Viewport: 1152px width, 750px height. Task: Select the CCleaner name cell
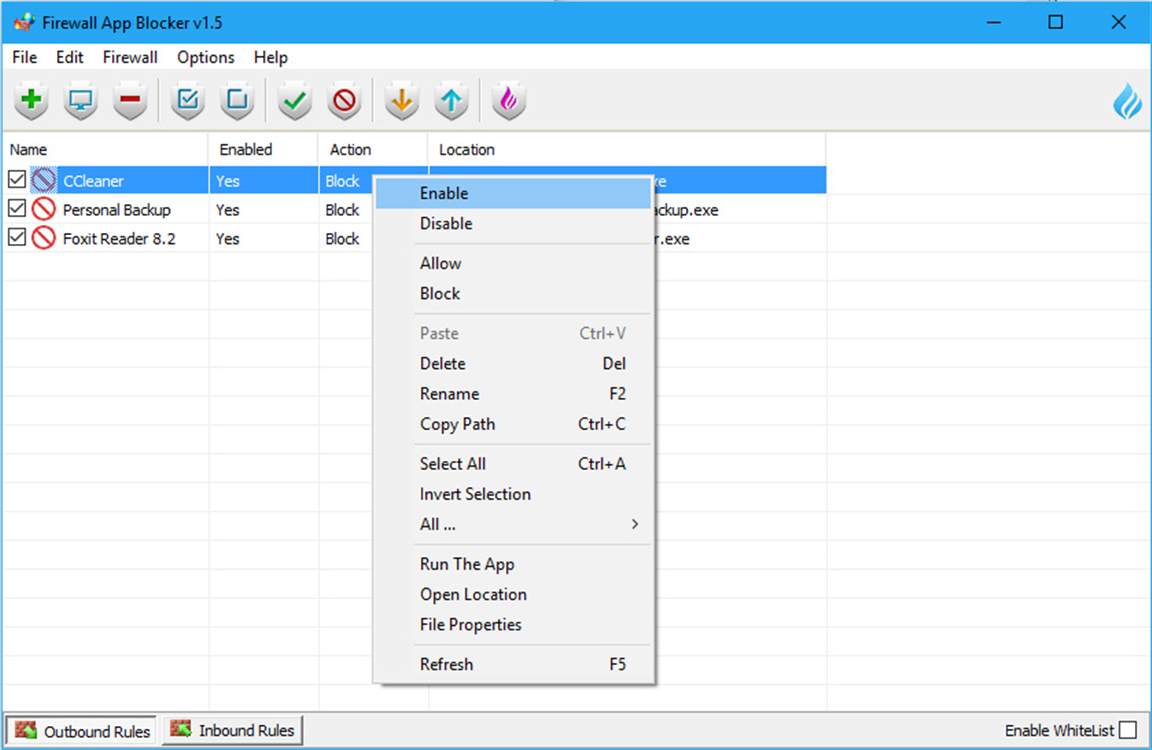pos(93,181)
